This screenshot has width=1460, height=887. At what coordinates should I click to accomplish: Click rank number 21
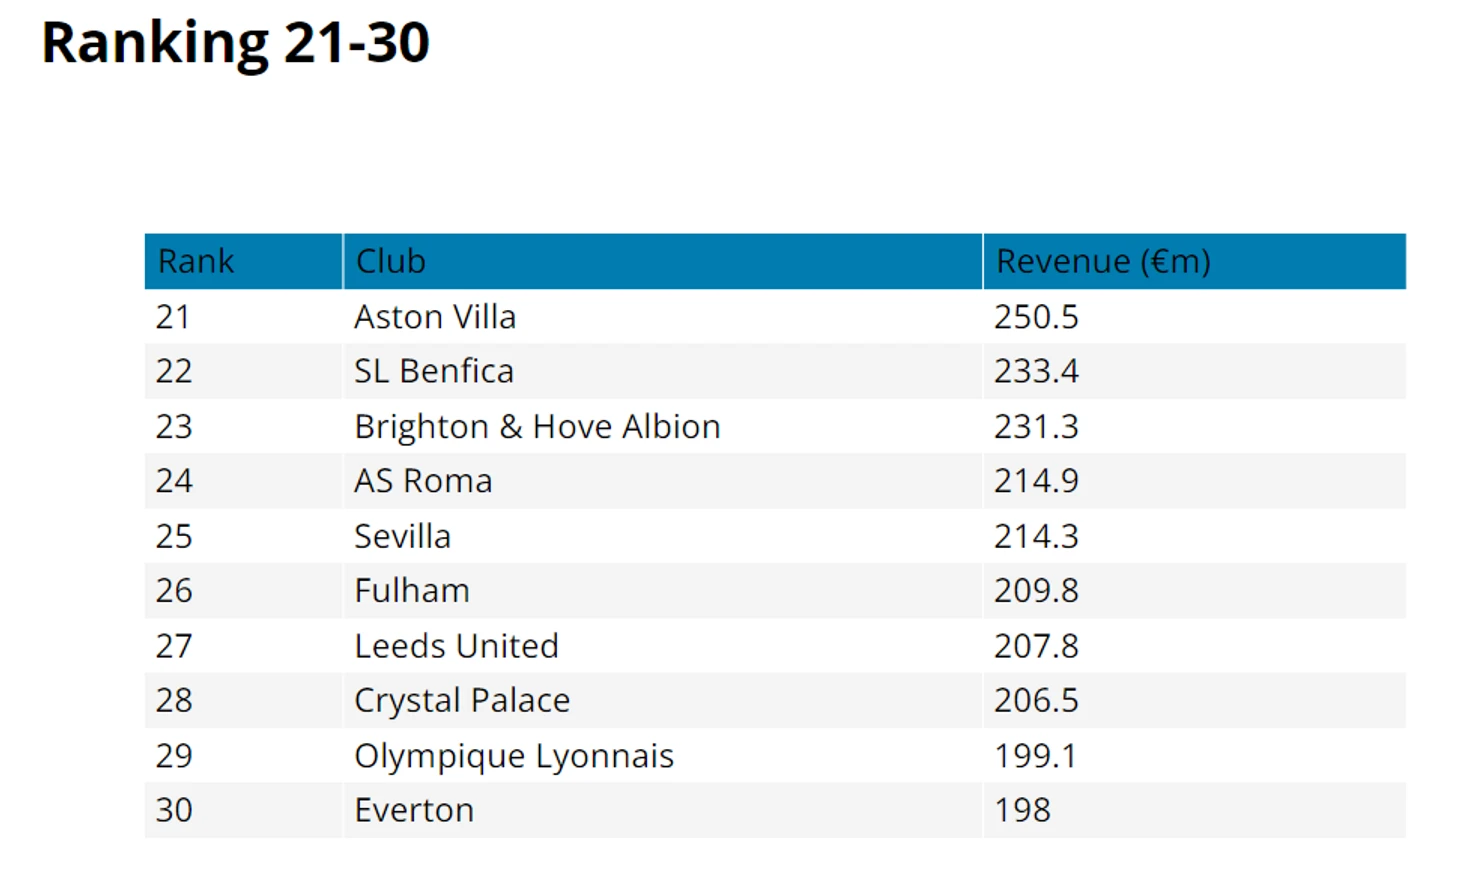pos(173,317)
